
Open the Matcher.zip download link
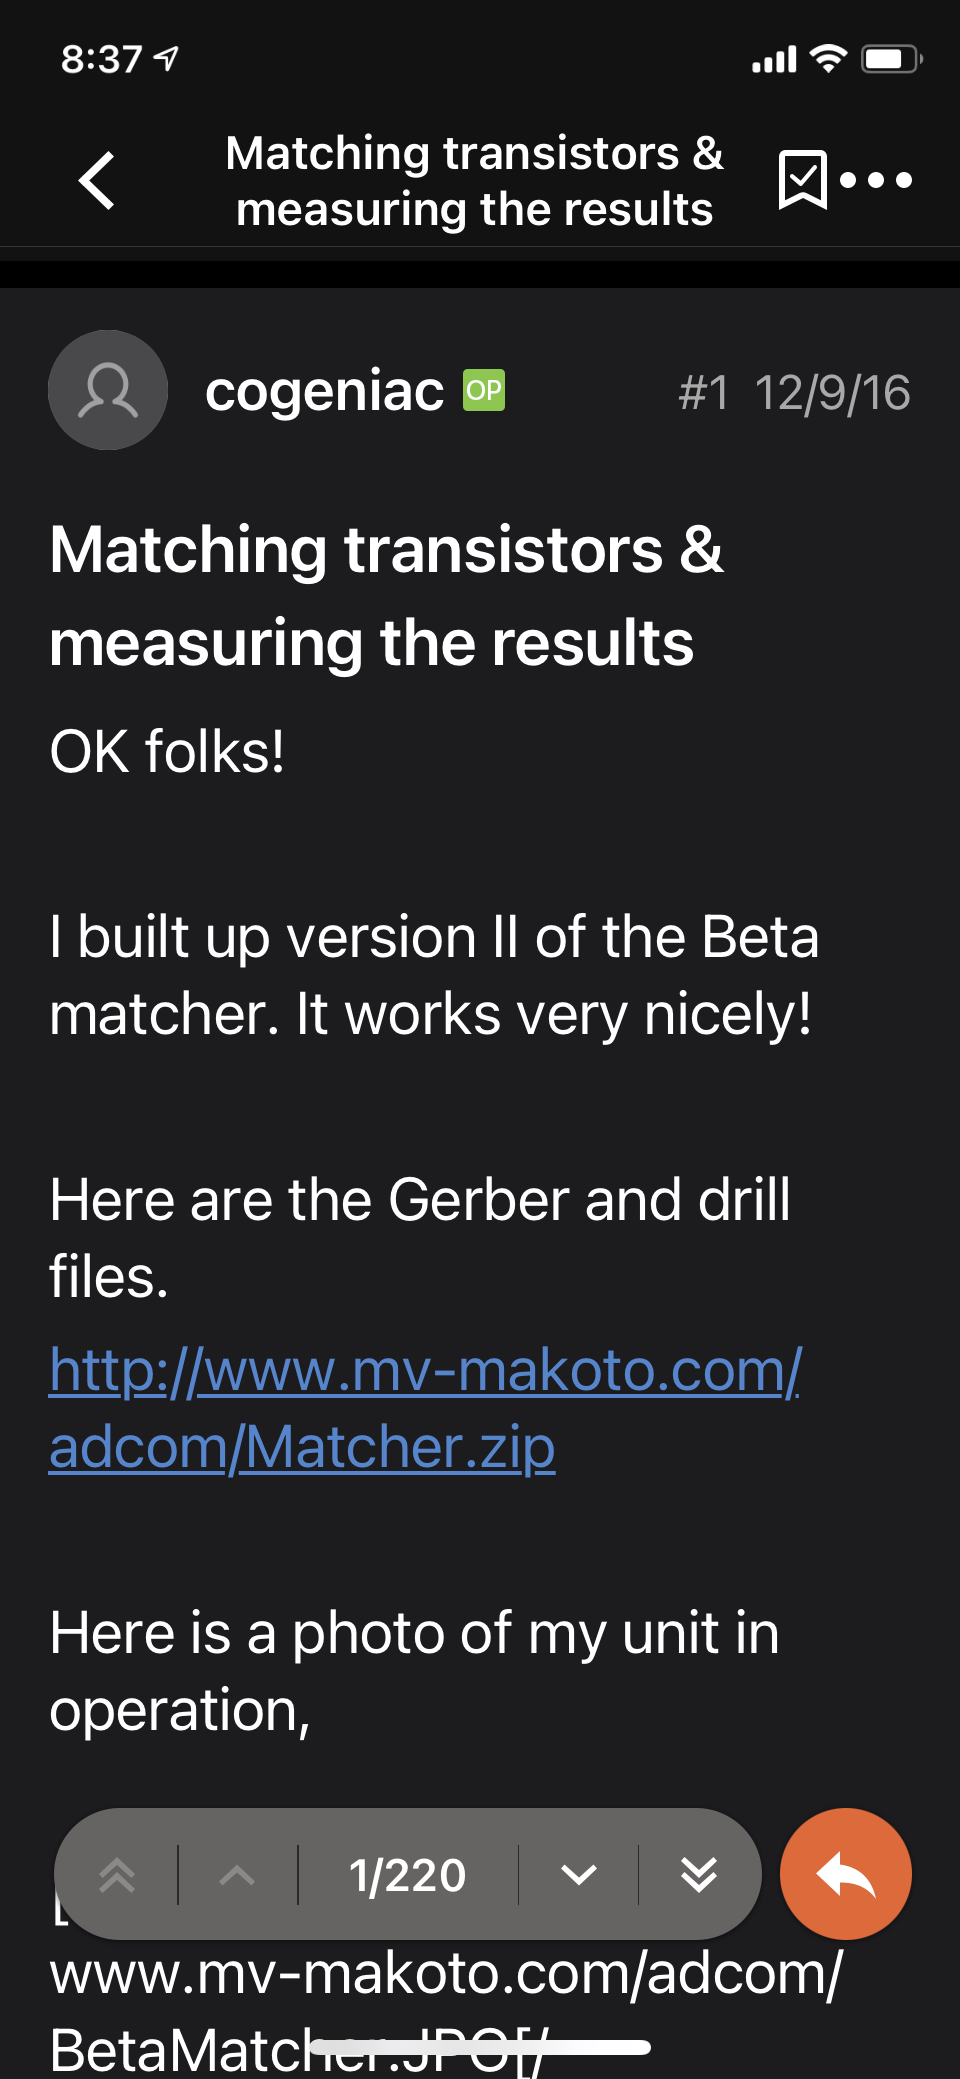(x=425, y=1408)
